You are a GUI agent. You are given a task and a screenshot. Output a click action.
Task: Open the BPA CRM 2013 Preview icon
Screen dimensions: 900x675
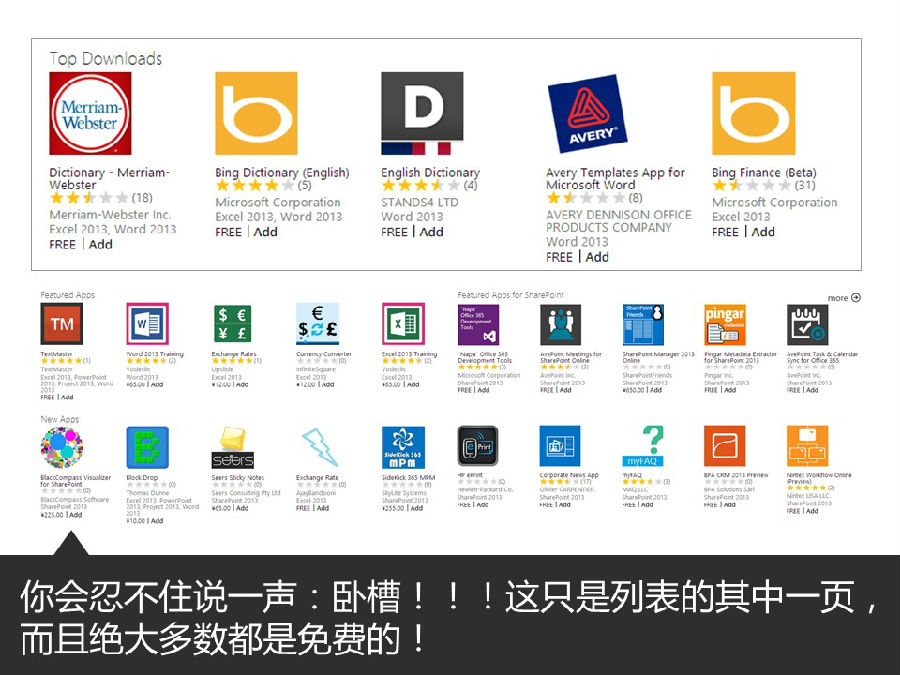click(725, 446)
